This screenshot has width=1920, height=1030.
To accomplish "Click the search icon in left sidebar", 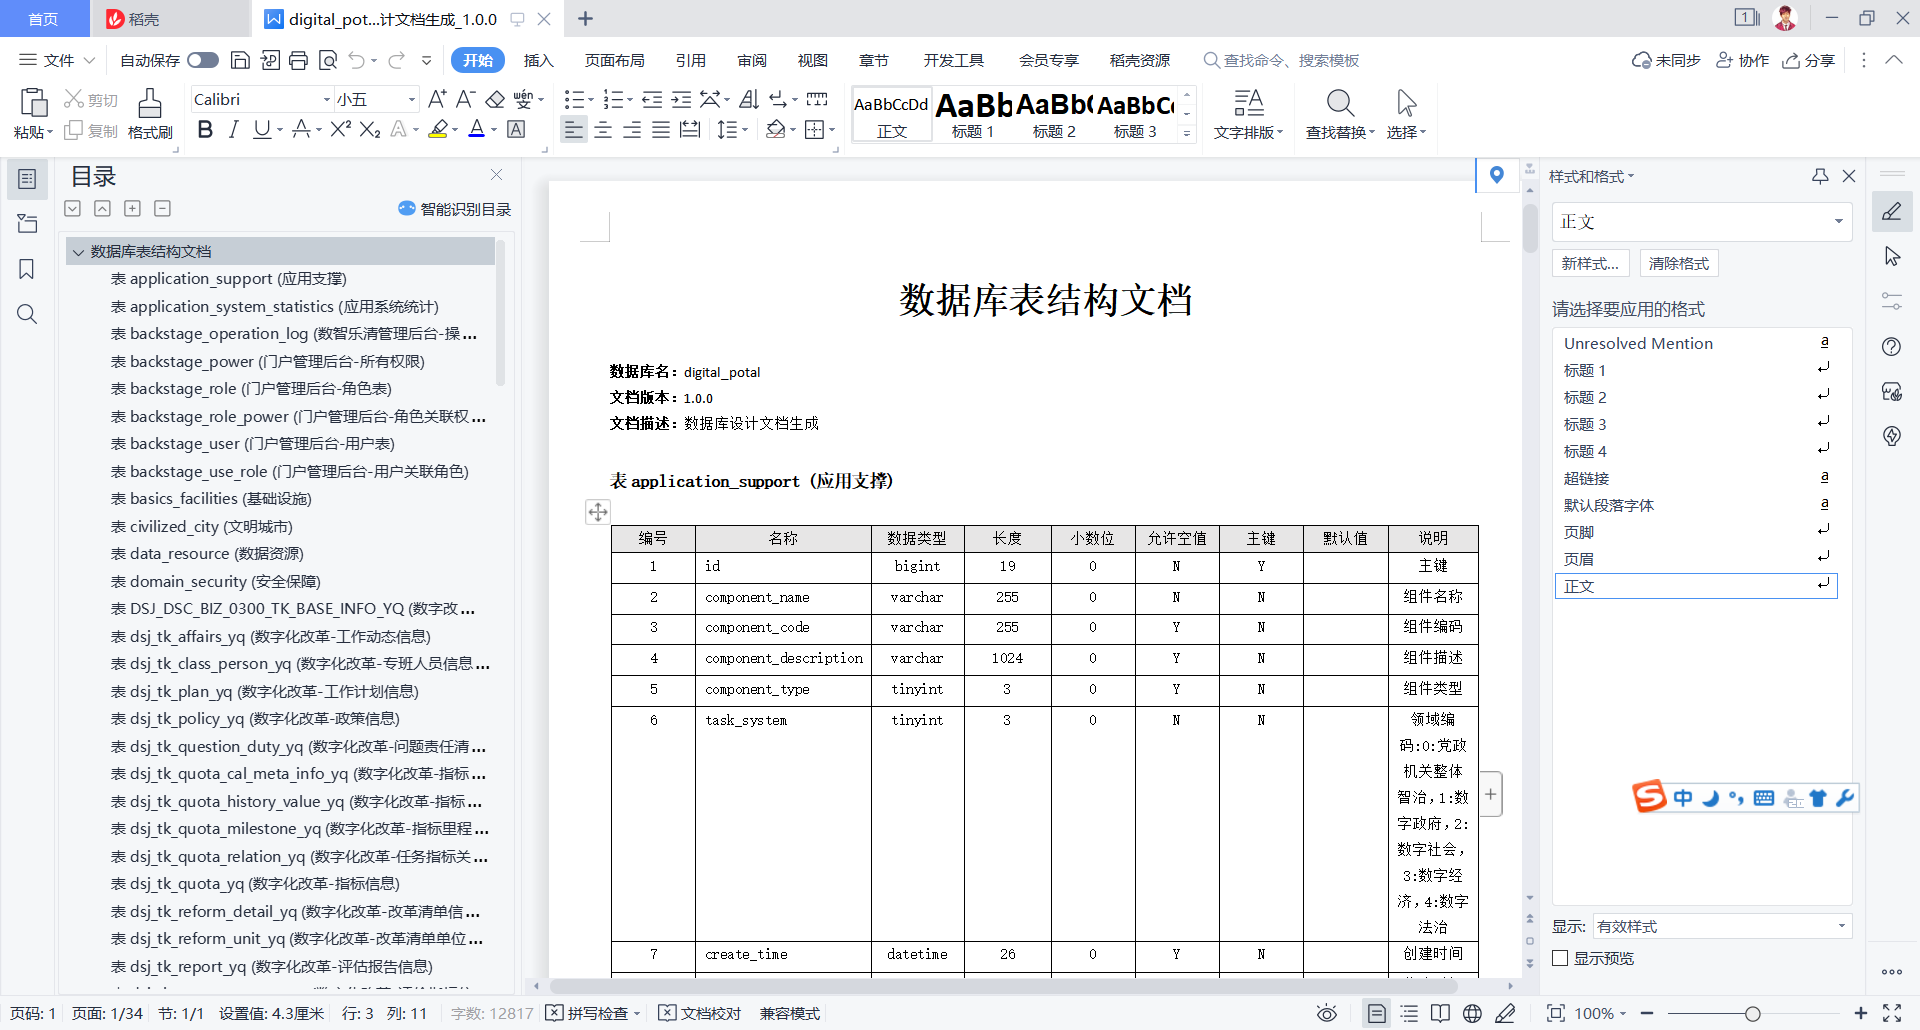I will [x=27, y=314].
